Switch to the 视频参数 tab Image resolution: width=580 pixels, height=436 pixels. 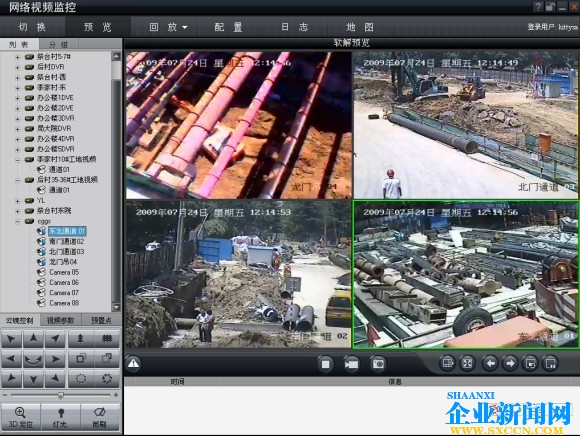coord(60,321)
